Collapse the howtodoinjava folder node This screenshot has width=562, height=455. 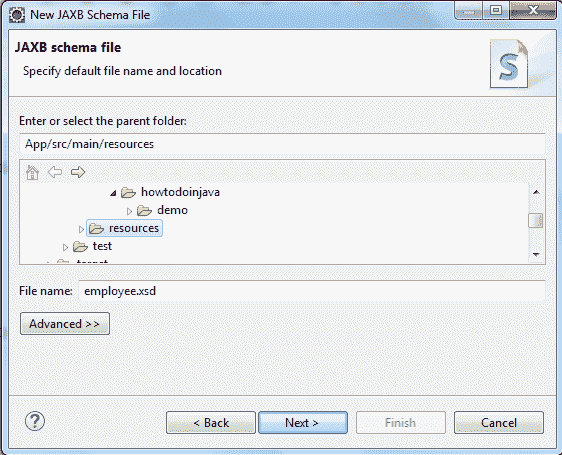tap(113, 193)
